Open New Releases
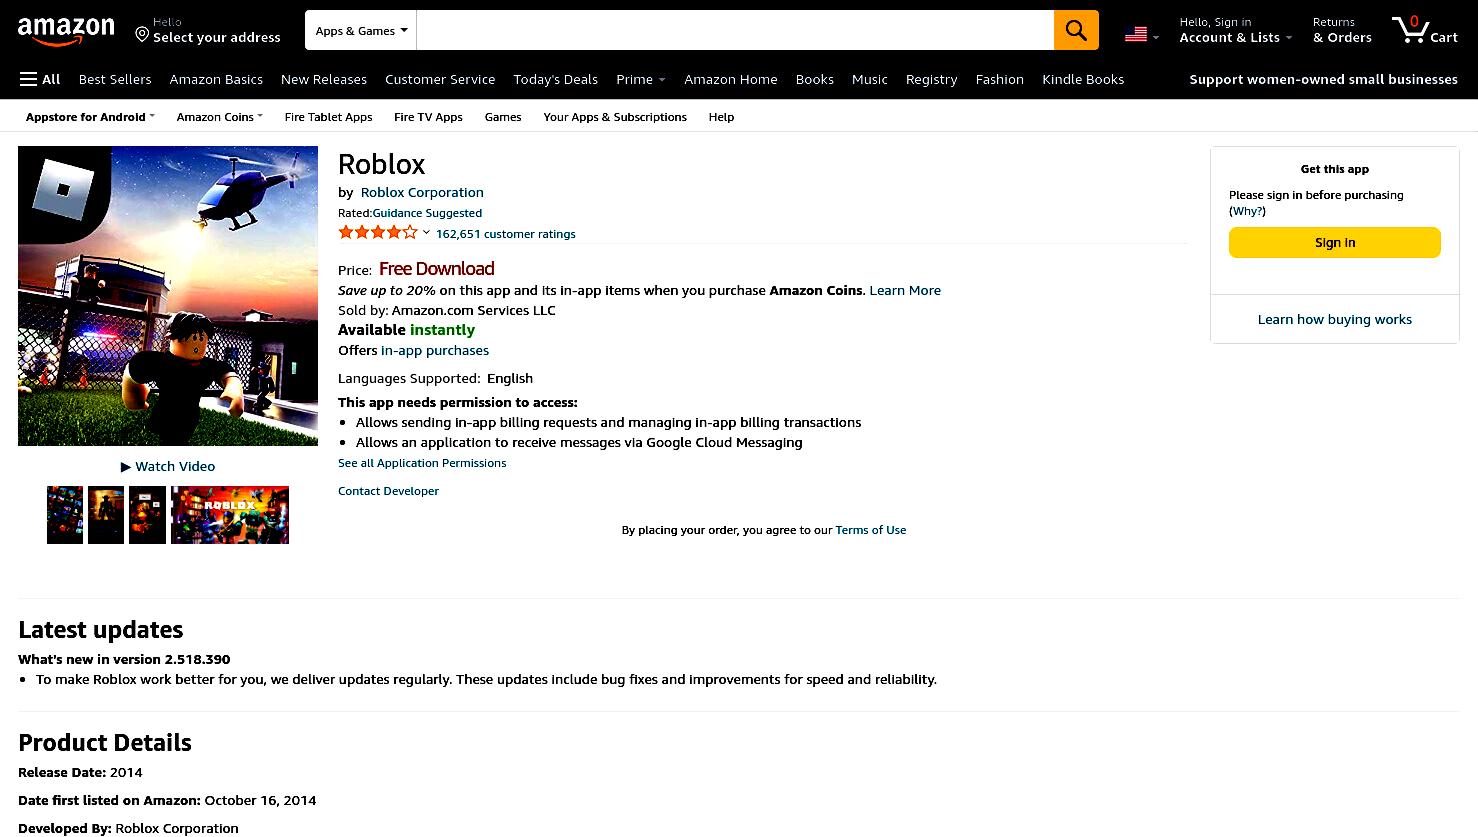 pos(324,79)
